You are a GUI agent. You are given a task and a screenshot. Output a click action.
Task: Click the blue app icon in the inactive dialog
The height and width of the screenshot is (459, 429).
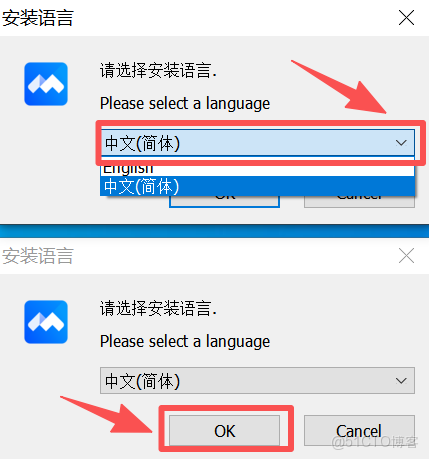pyautogui.click(x=46, y=322)
